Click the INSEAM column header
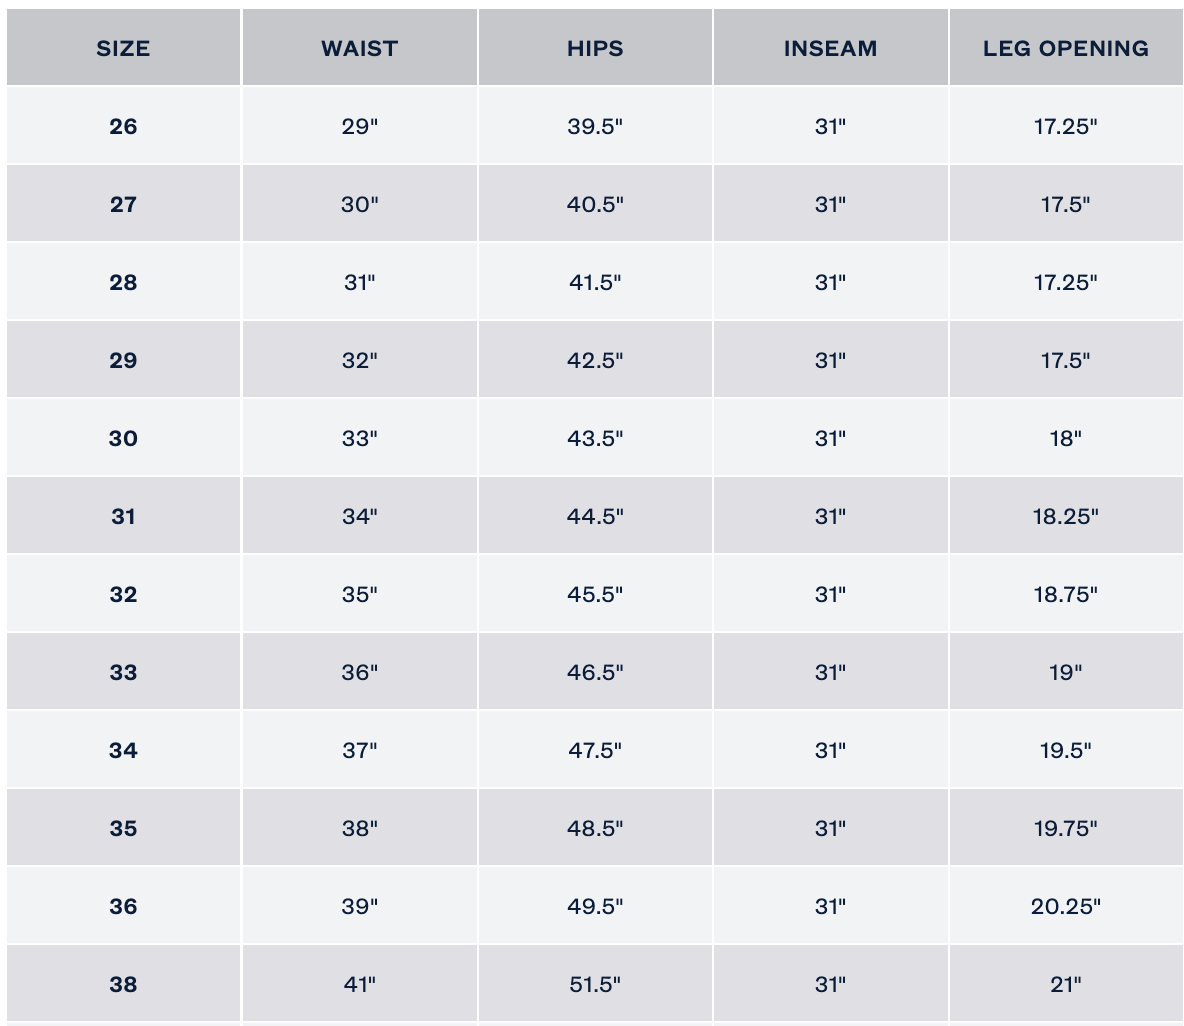This screenshot has width=1184, height=1026. pos(830,48)
